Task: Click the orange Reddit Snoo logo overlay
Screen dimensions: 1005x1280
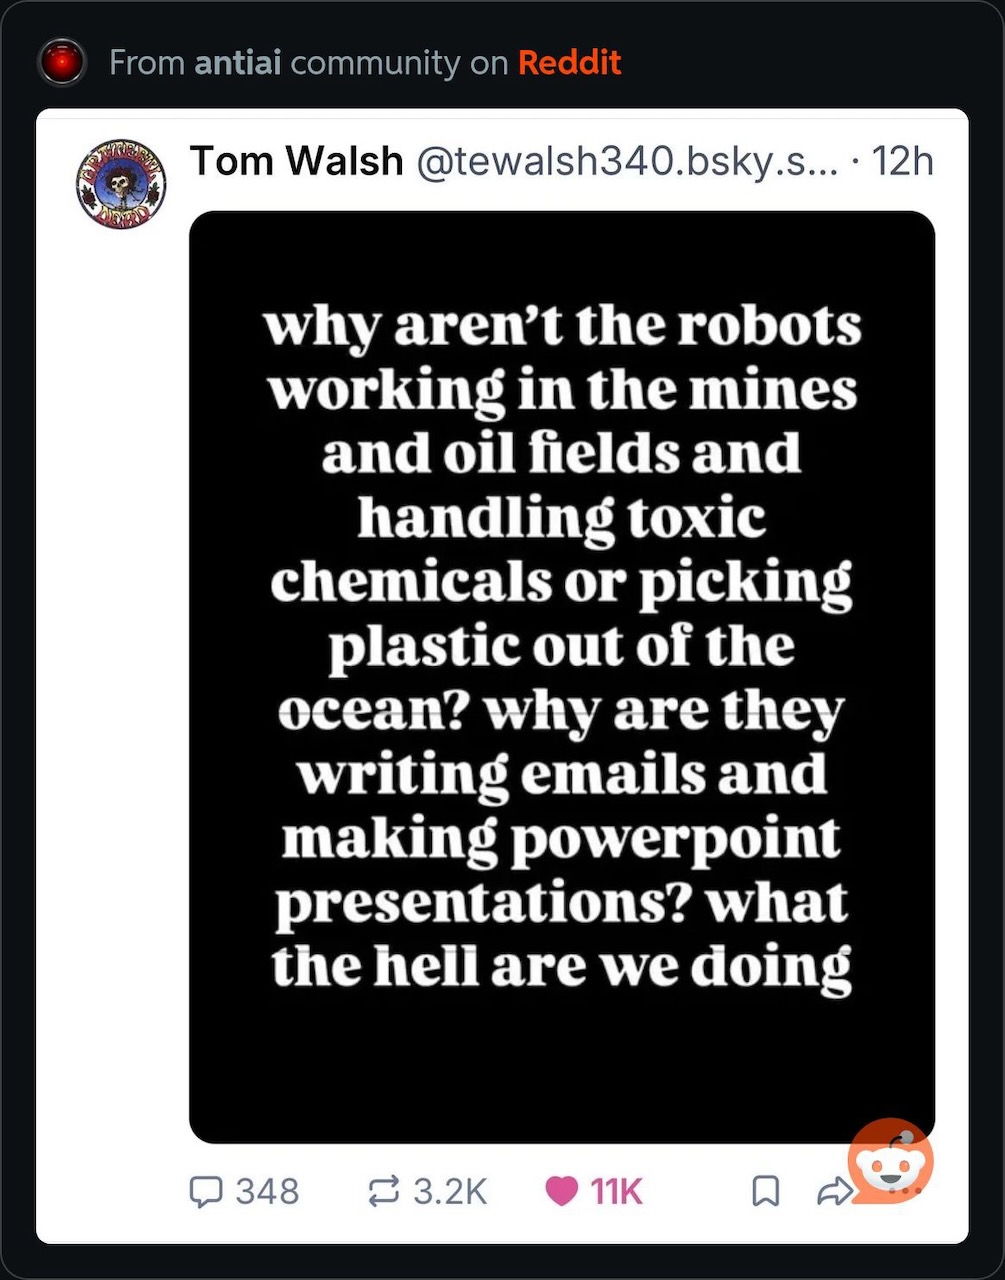Action: (890, 1162)
